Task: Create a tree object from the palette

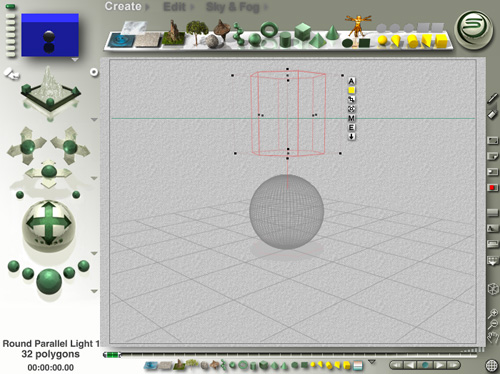Action: 197,33
